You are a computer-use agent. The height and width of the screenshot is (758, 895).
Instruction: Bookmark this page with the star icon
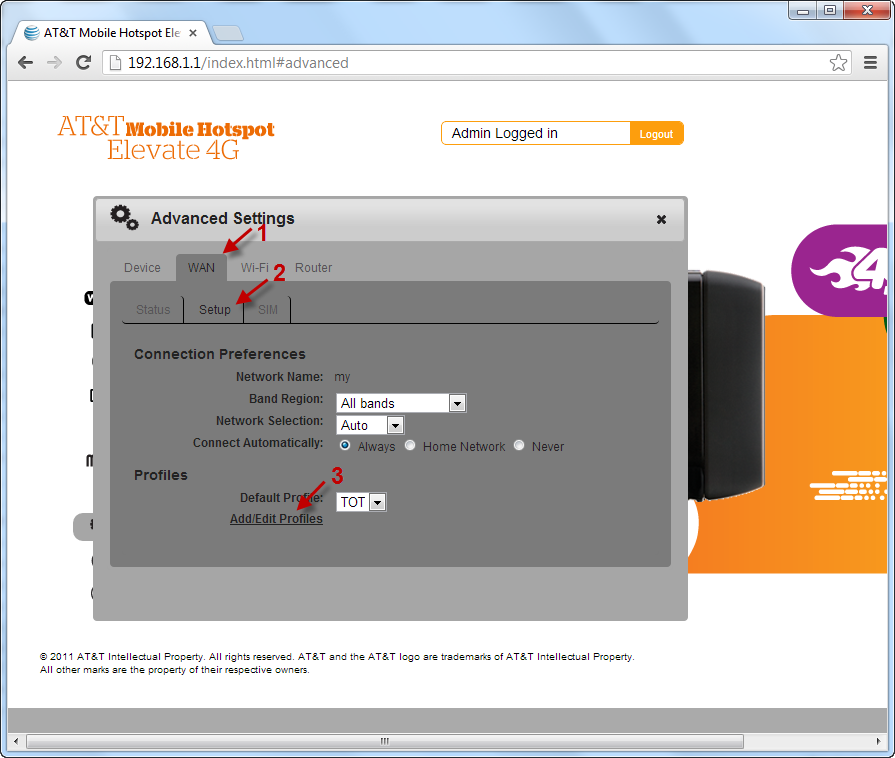point(838,63)
